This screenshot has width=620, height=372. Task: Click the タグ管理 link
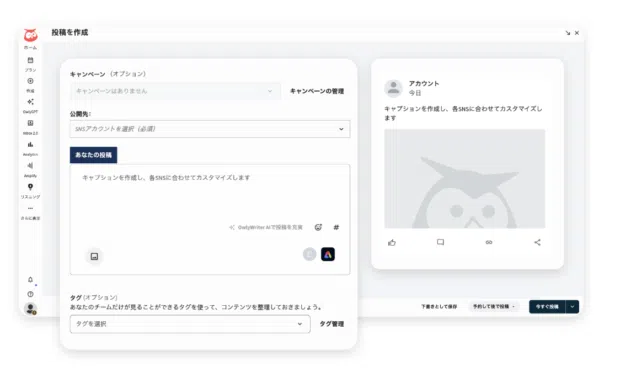[331, 324]
